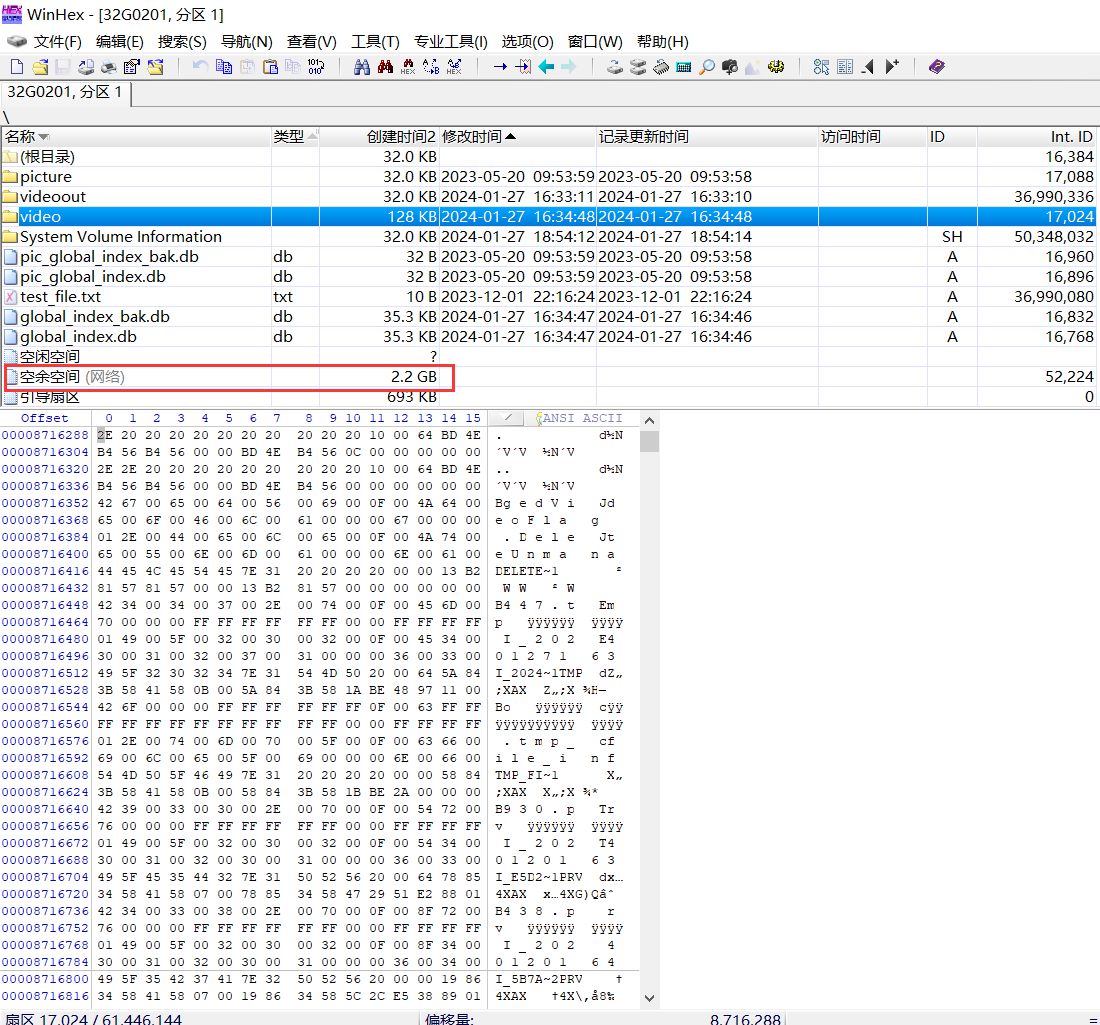Click the Modify Data 101/010 icon
Screen dimensions: 1100x1025
pyautogui.click(x=316, y=67)
